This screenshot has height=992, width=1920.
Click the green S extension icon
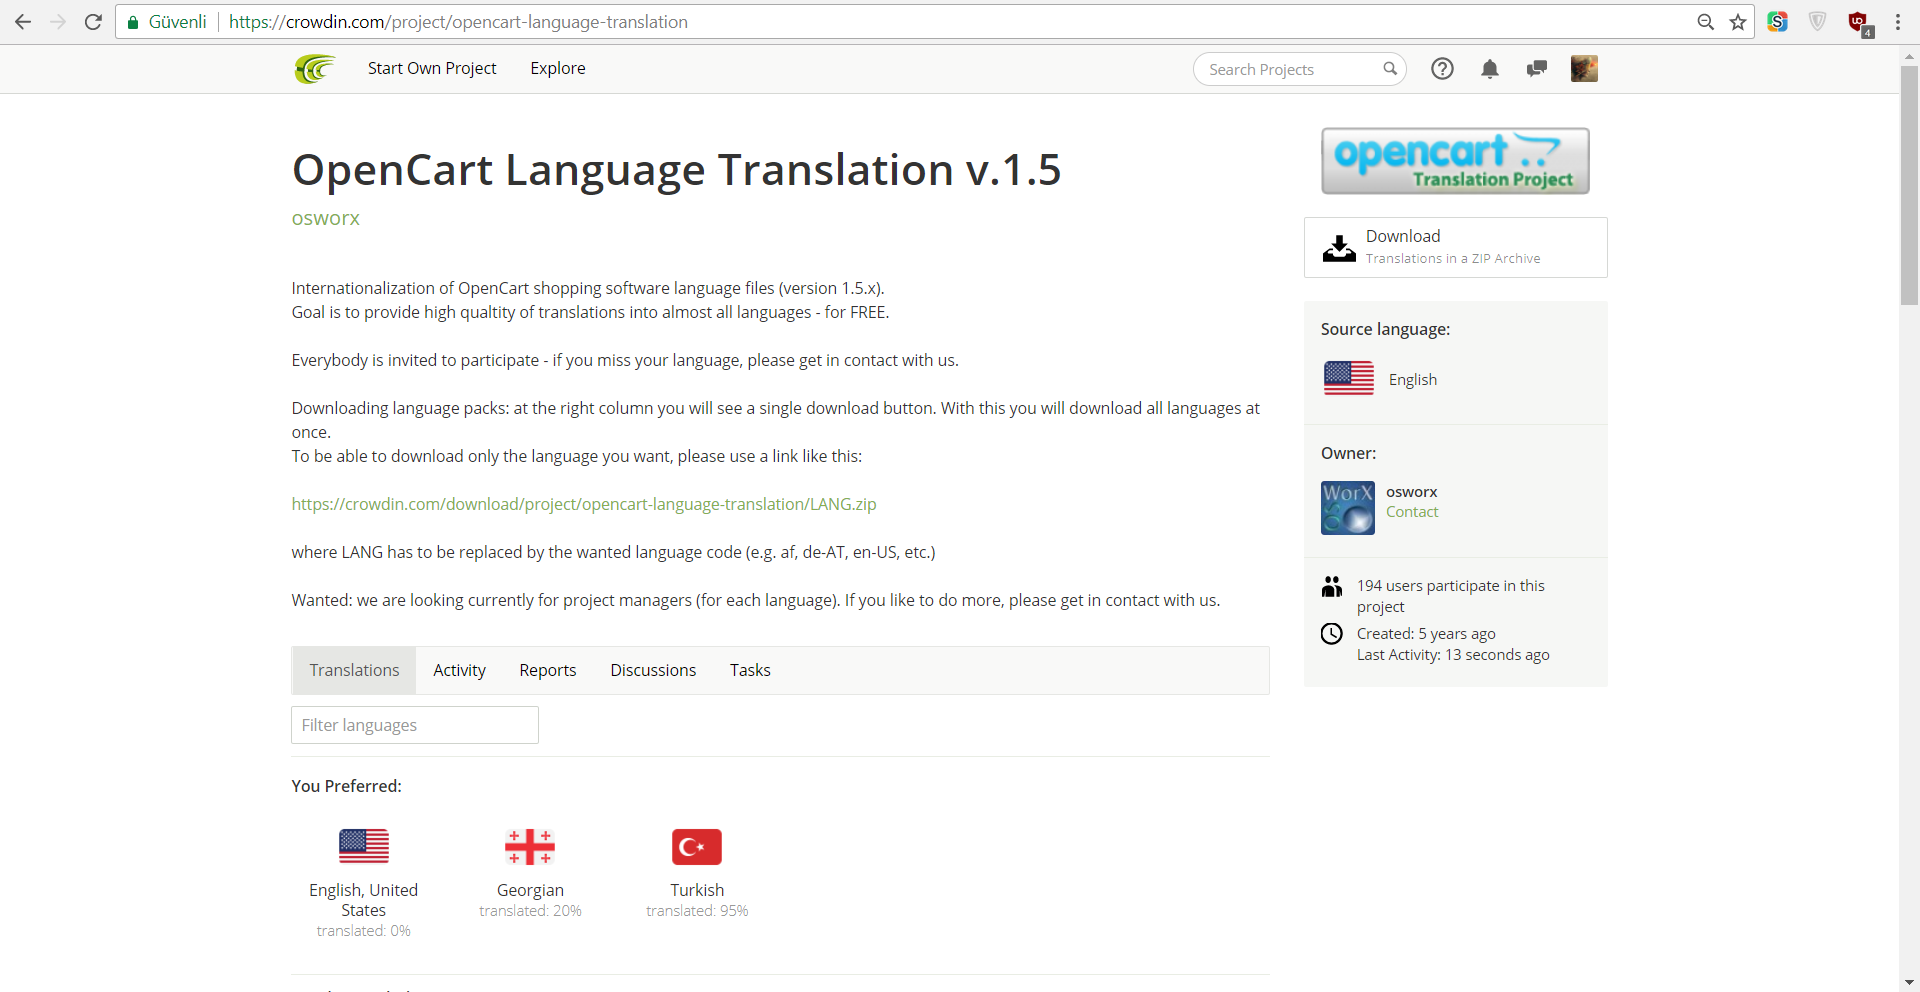coord(1777,22)
